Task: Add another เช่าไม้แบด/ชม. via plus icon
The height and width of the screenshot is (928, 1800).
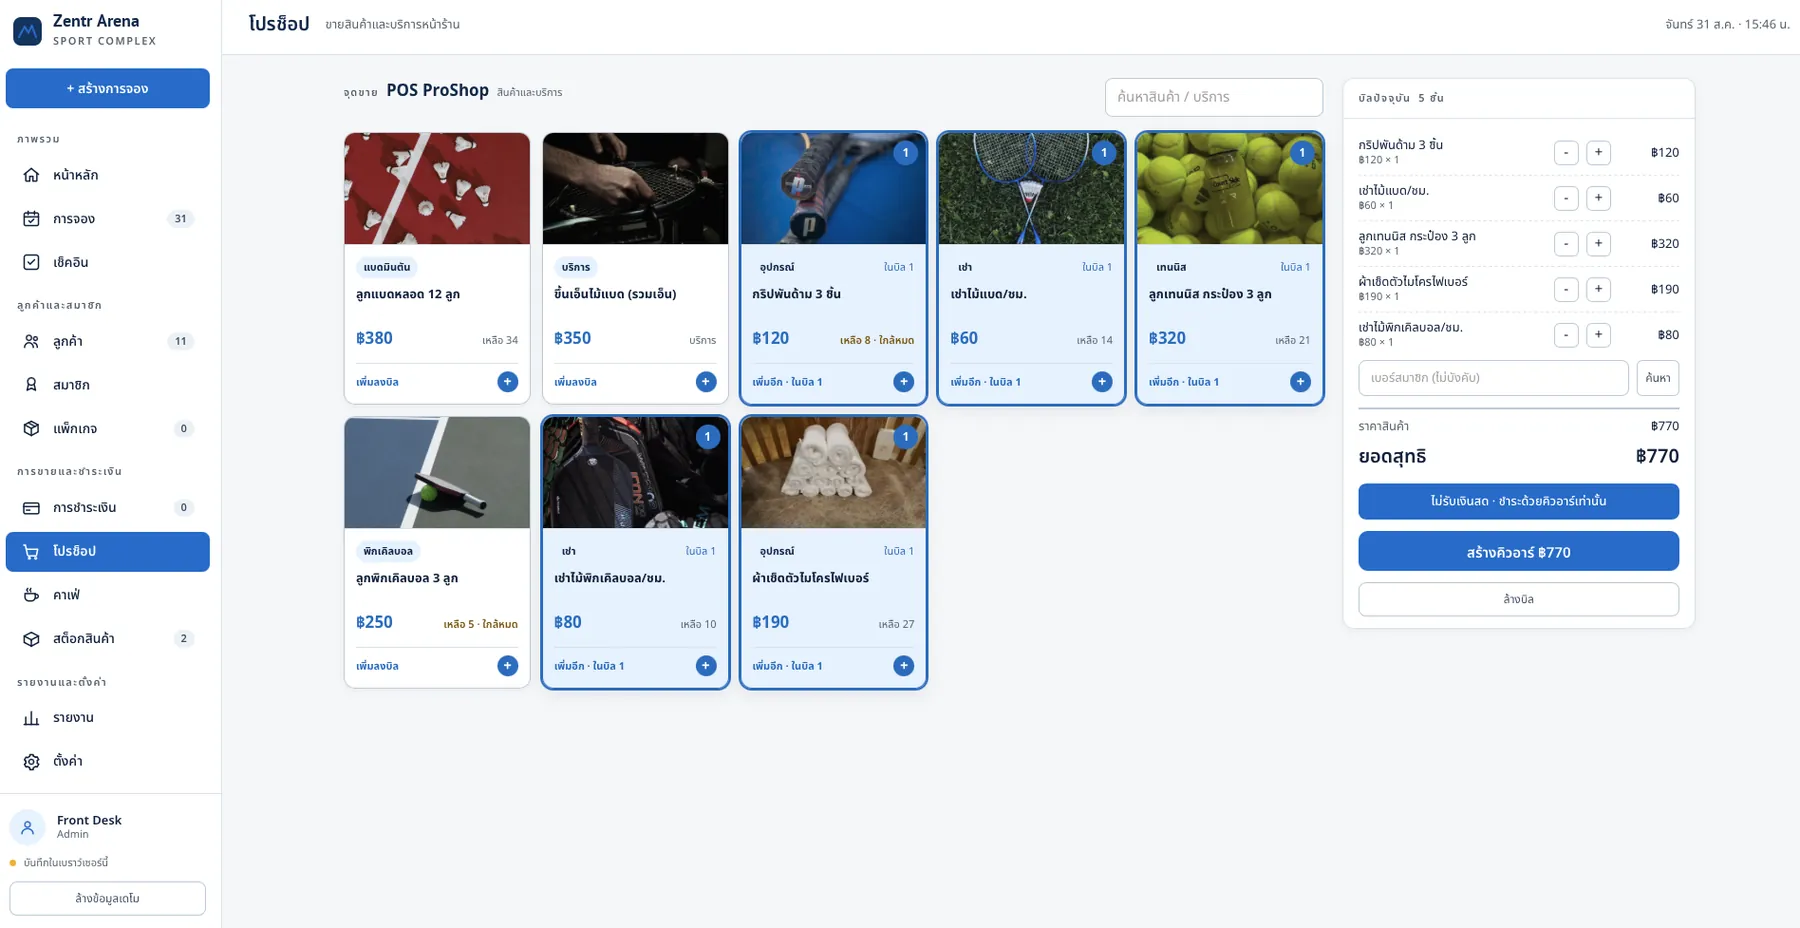Action: tap(1102, 382)
